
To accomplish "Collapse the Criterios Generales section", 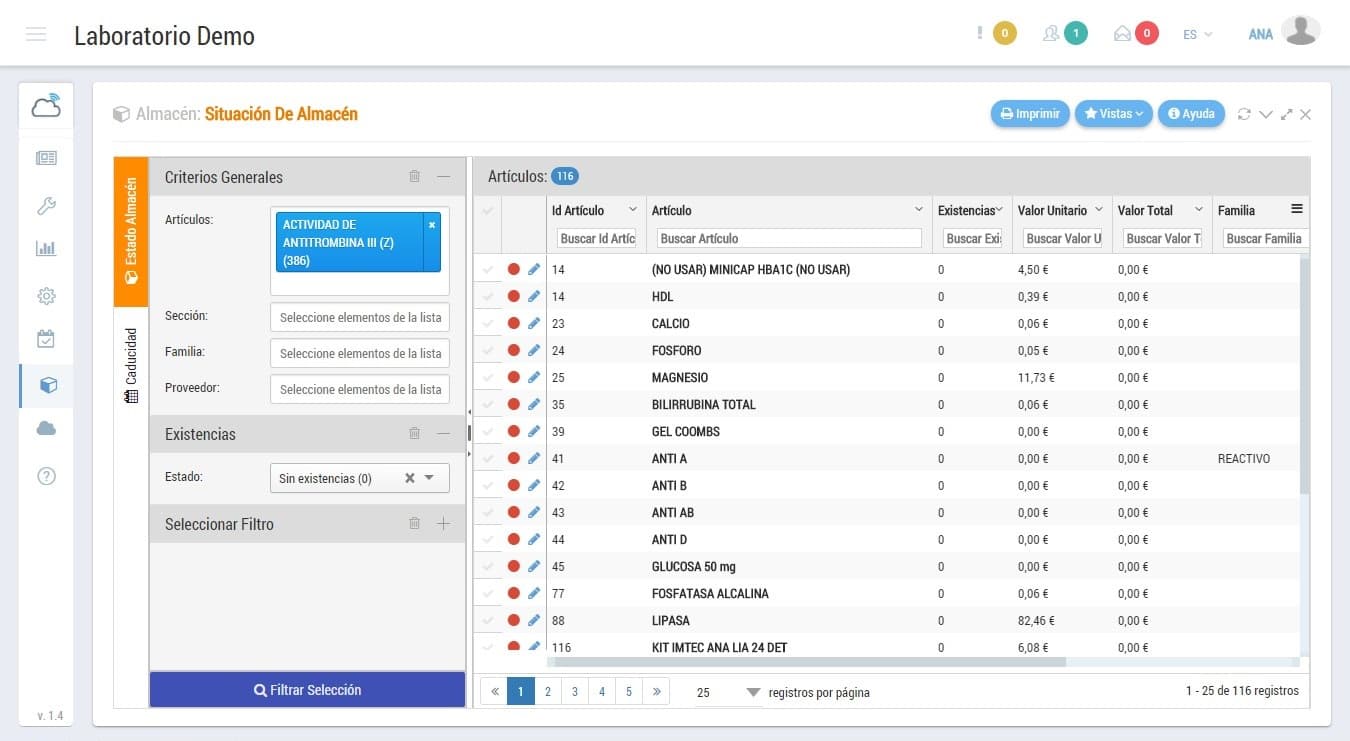I will point(444,176).
